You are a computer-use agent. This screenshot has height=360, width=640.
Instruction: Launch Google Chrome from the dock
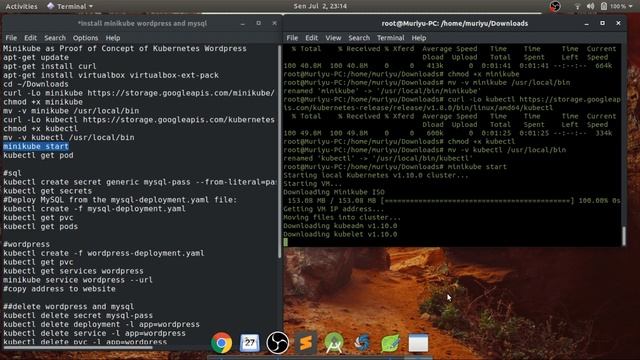click(x=222, y=343)
